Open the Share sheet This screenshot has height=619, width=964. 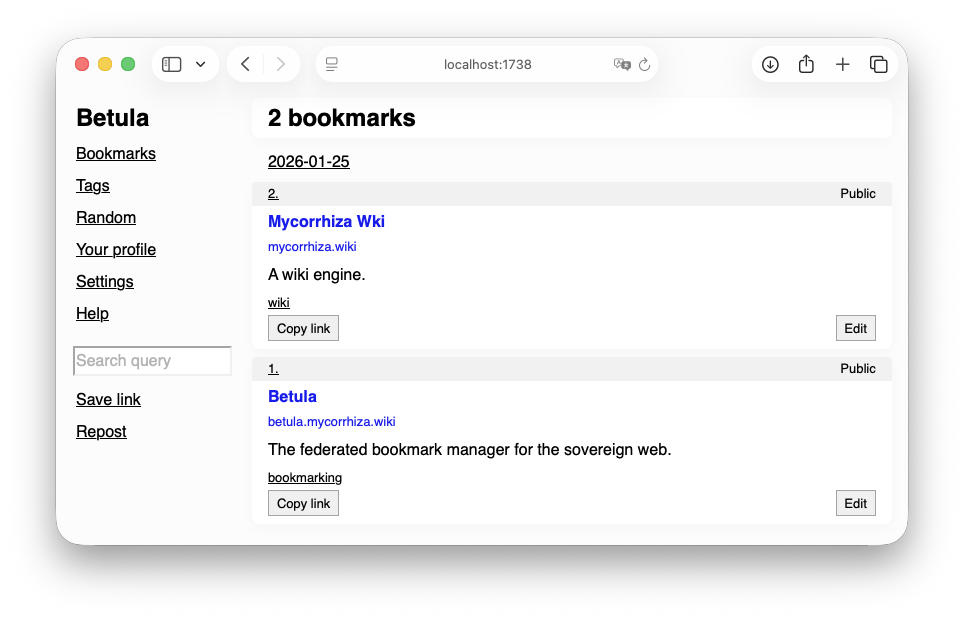point(806,63)
